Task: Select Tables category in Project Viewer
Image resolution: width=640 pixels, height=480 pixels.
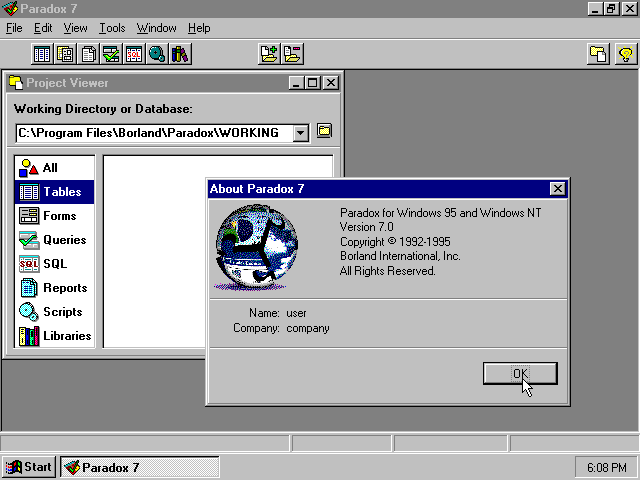Action: tap(54, 192)
